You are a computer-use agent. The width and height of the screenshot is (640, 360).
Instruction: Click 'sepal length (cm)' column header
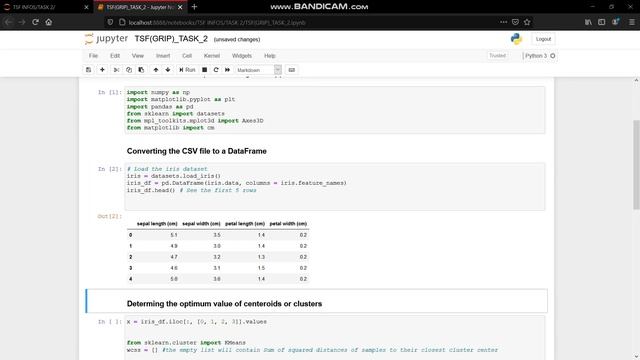[x=157, y=224]
